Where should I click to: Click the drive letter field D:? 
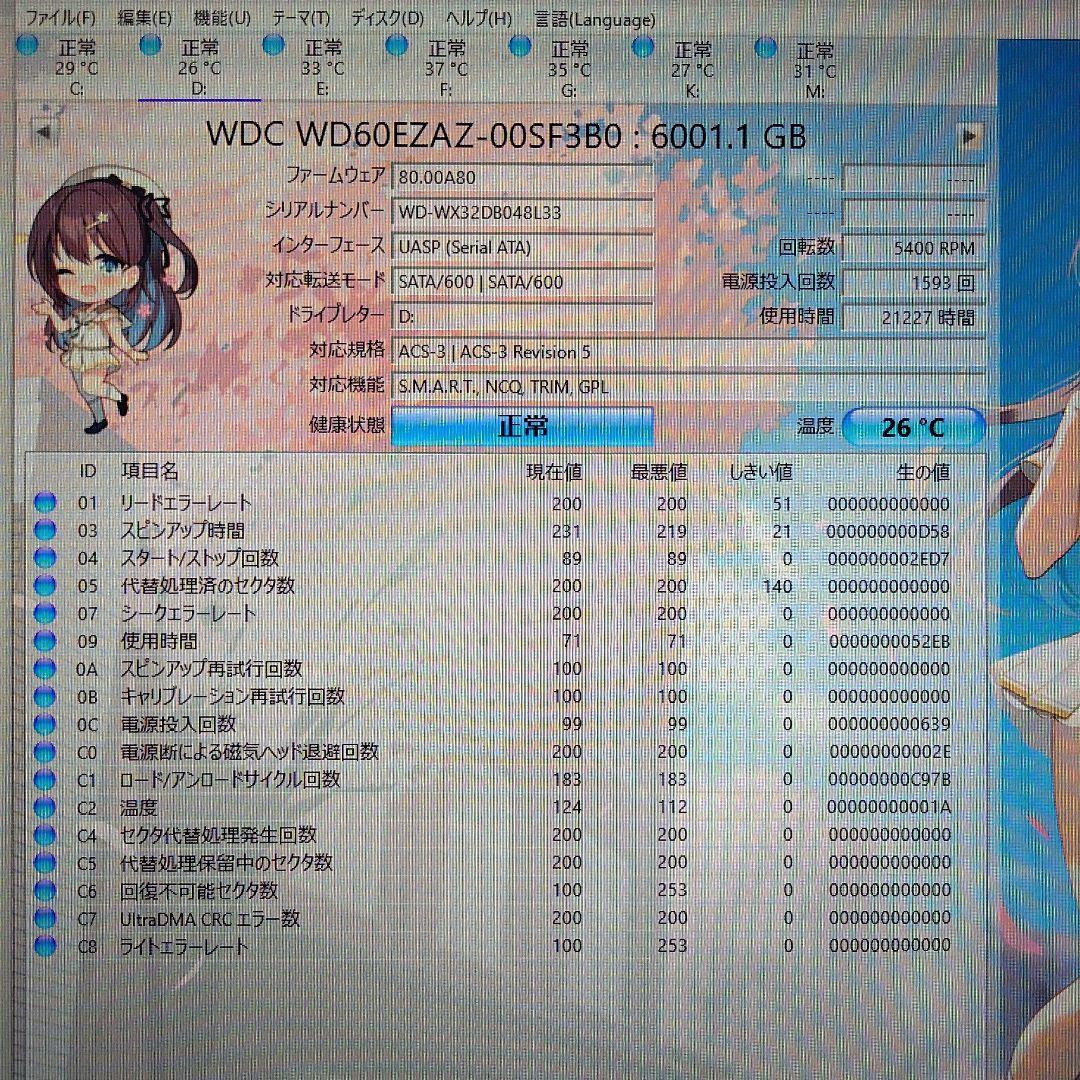[522, 316]
